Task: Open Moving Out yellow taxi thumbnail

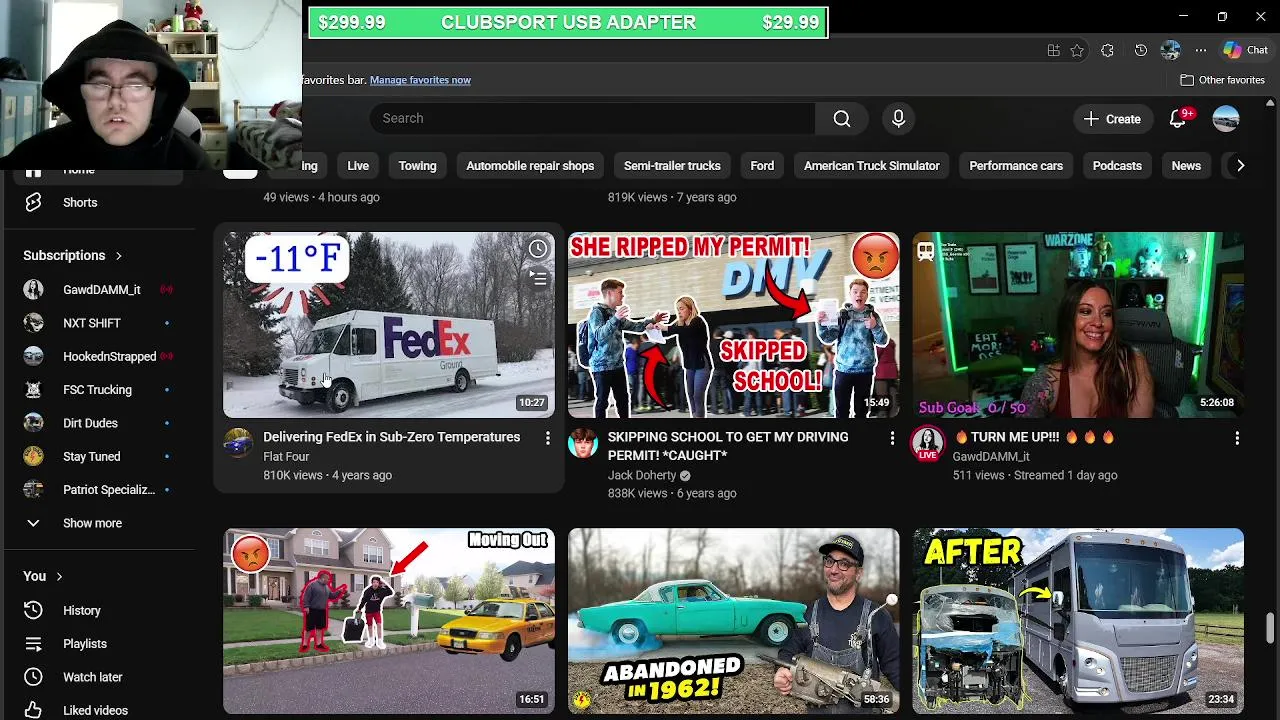Action: [389, 621]
